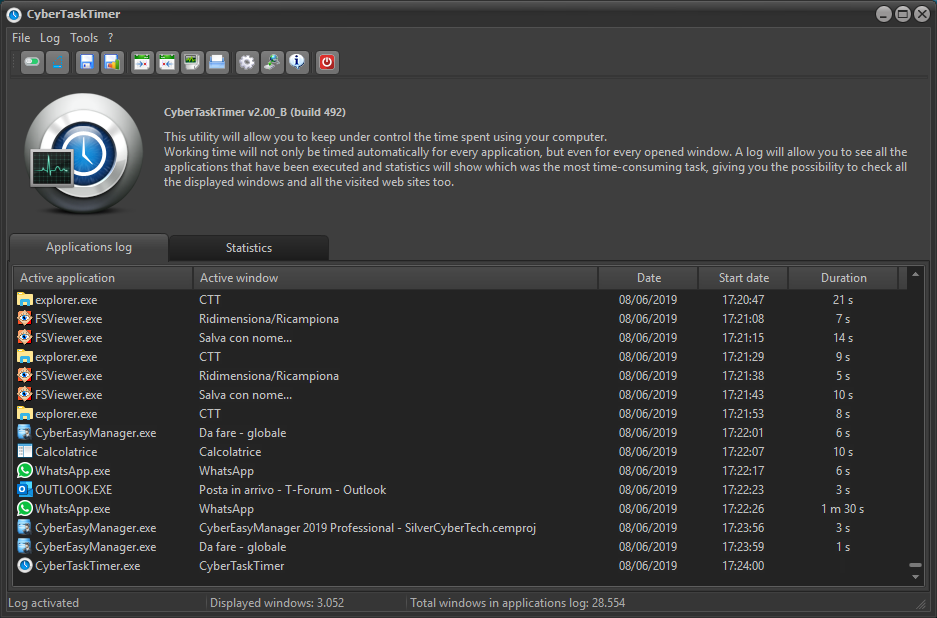The width and height of the screenshot is (937, 618).
Task: Click 'Displayed windows: 3.052' status entry
Action: [x=277, y=603]
